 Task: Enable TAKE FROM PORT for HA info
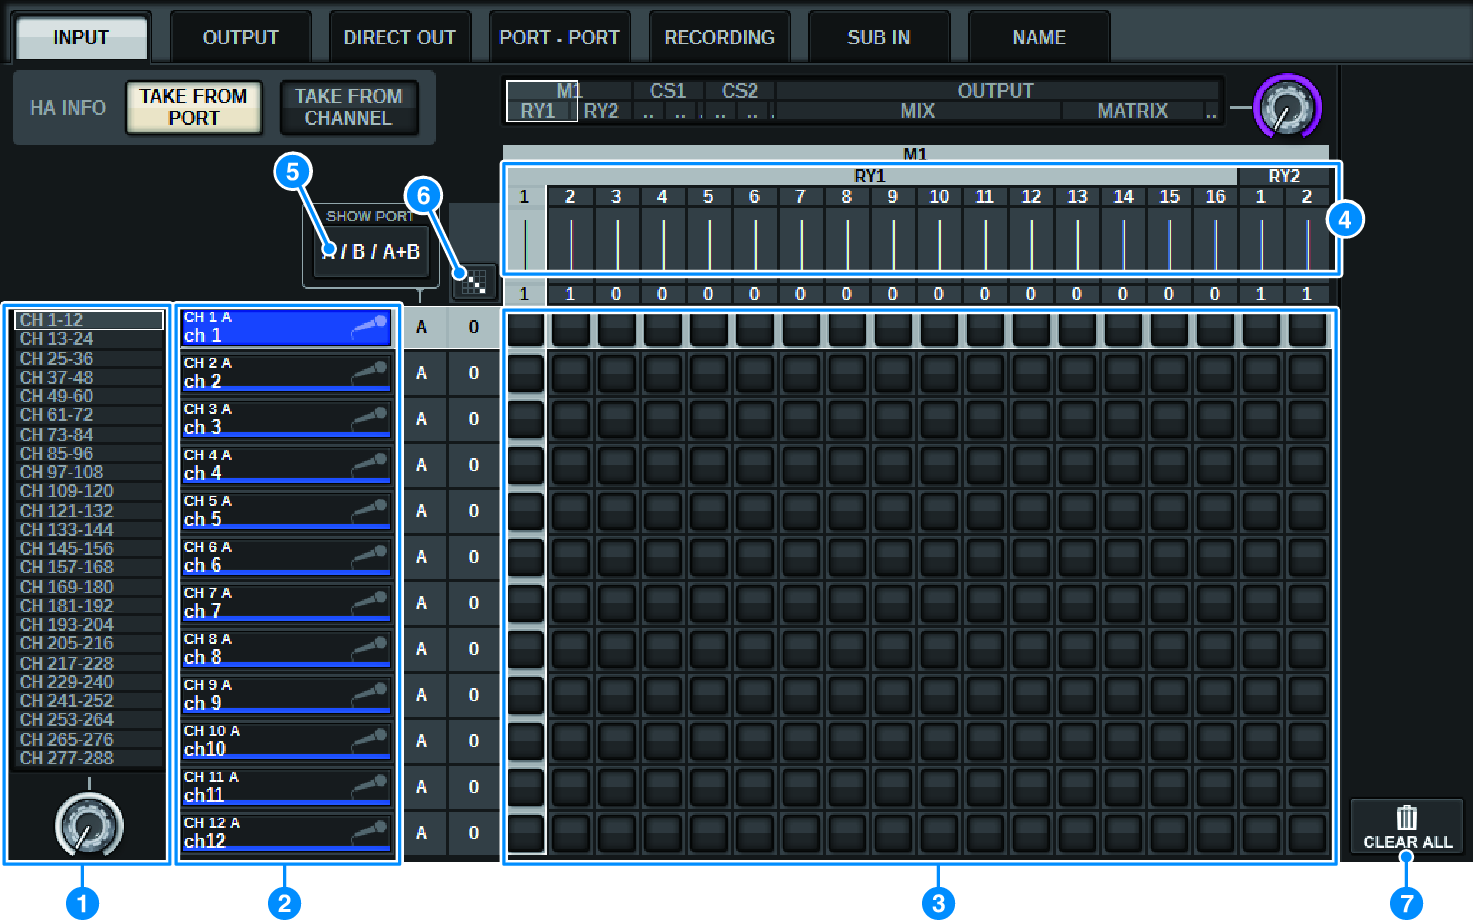(x=194, y=107)
